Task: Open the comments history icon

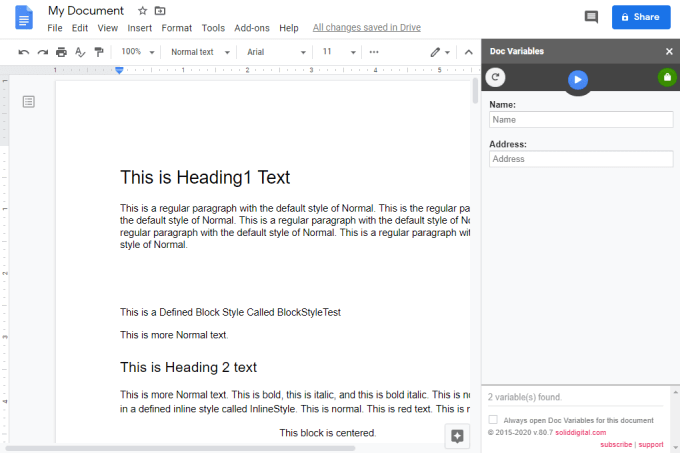Action: tap(591, 17)
